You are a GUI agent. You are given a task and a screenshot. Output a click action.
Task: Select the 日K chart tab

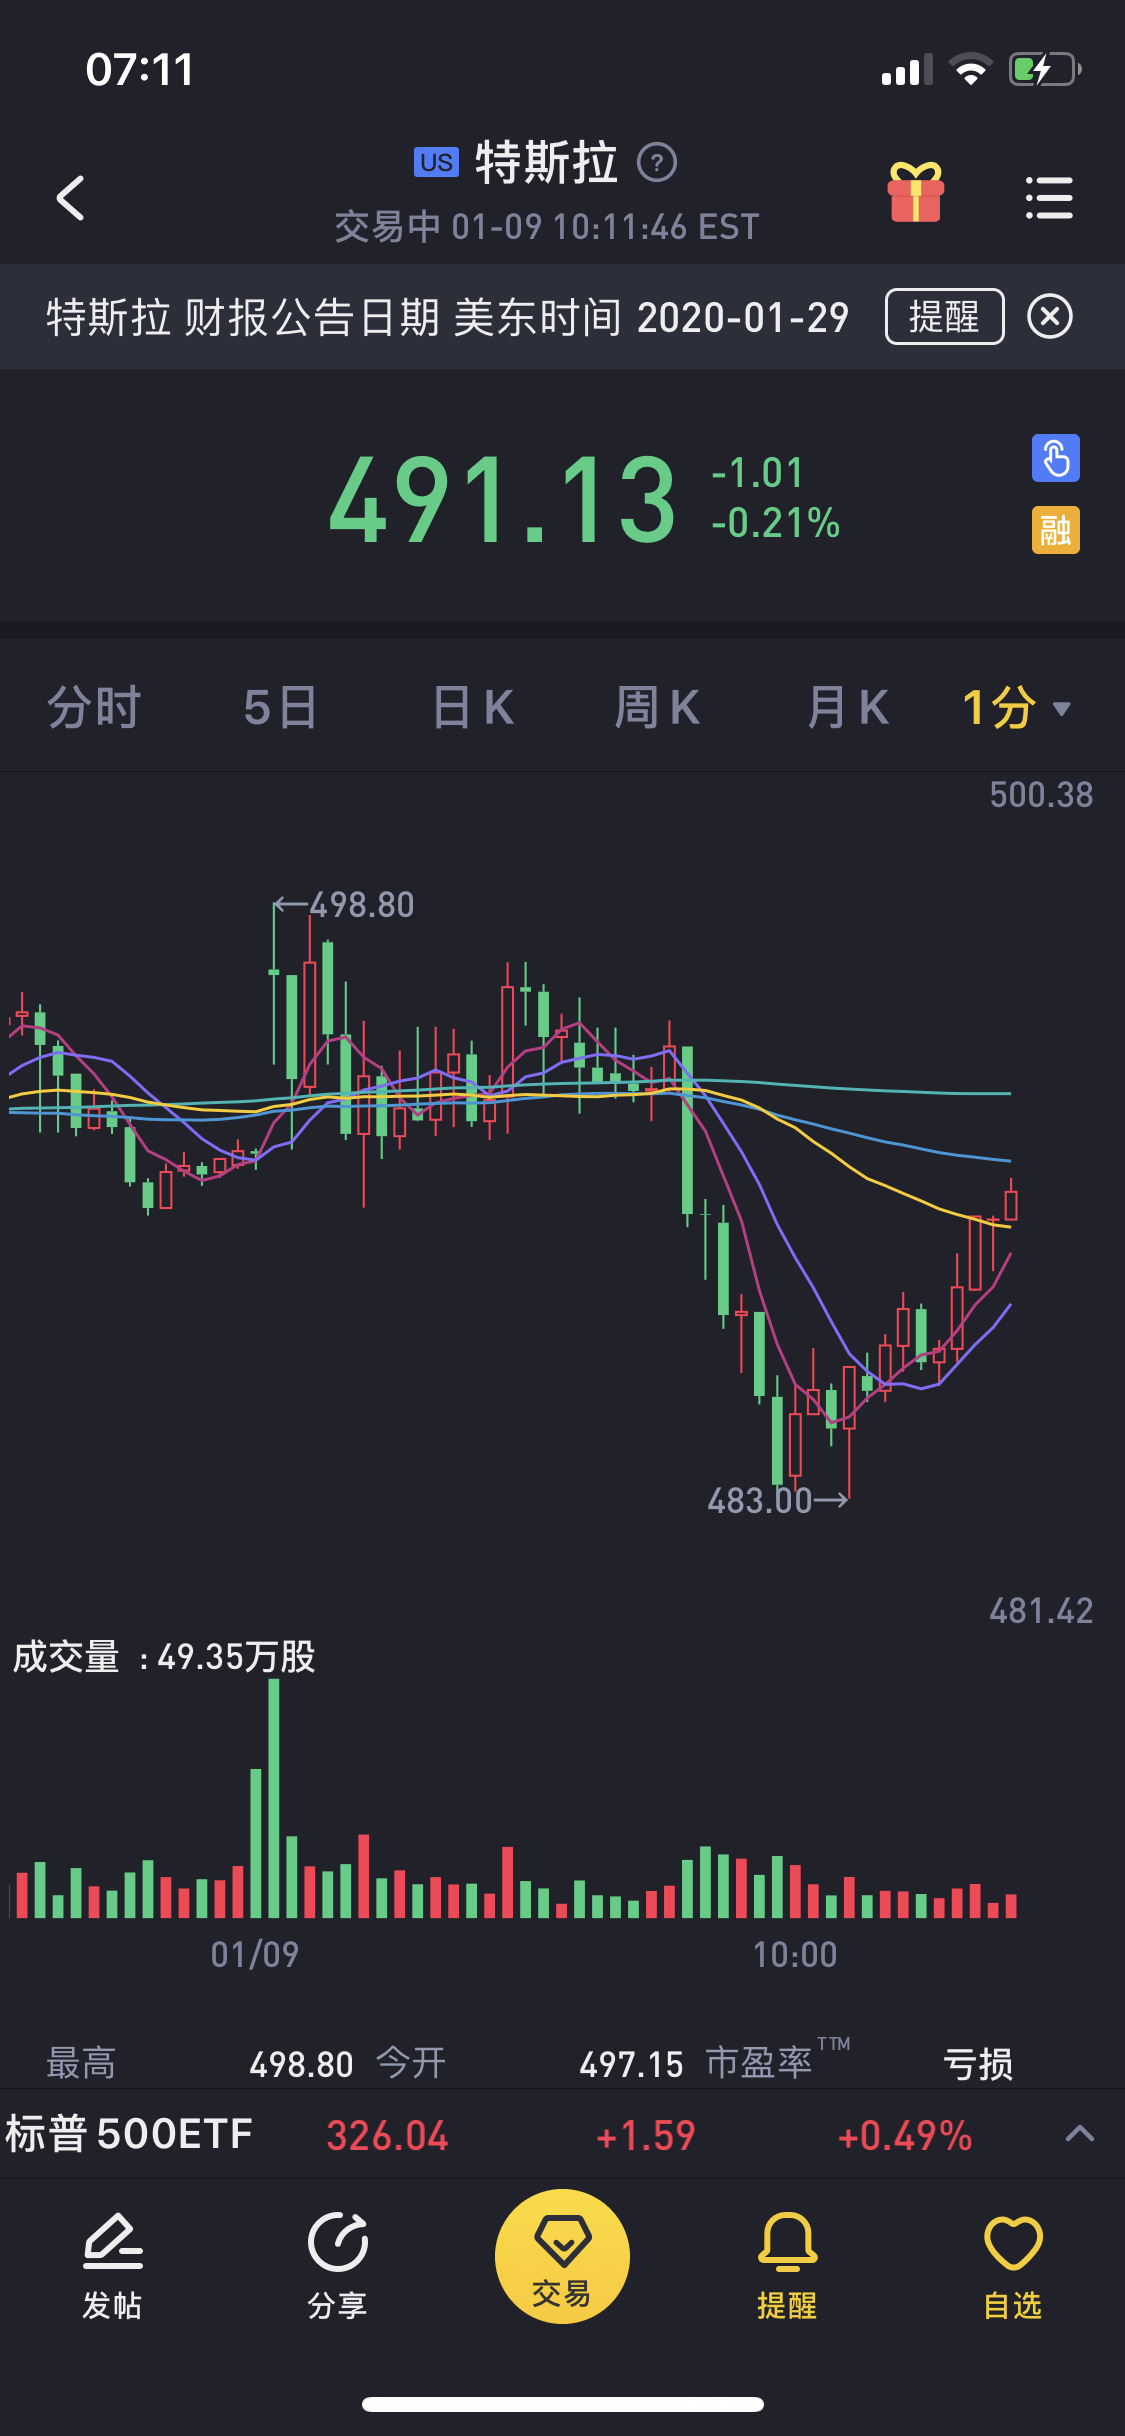(473, 708)
